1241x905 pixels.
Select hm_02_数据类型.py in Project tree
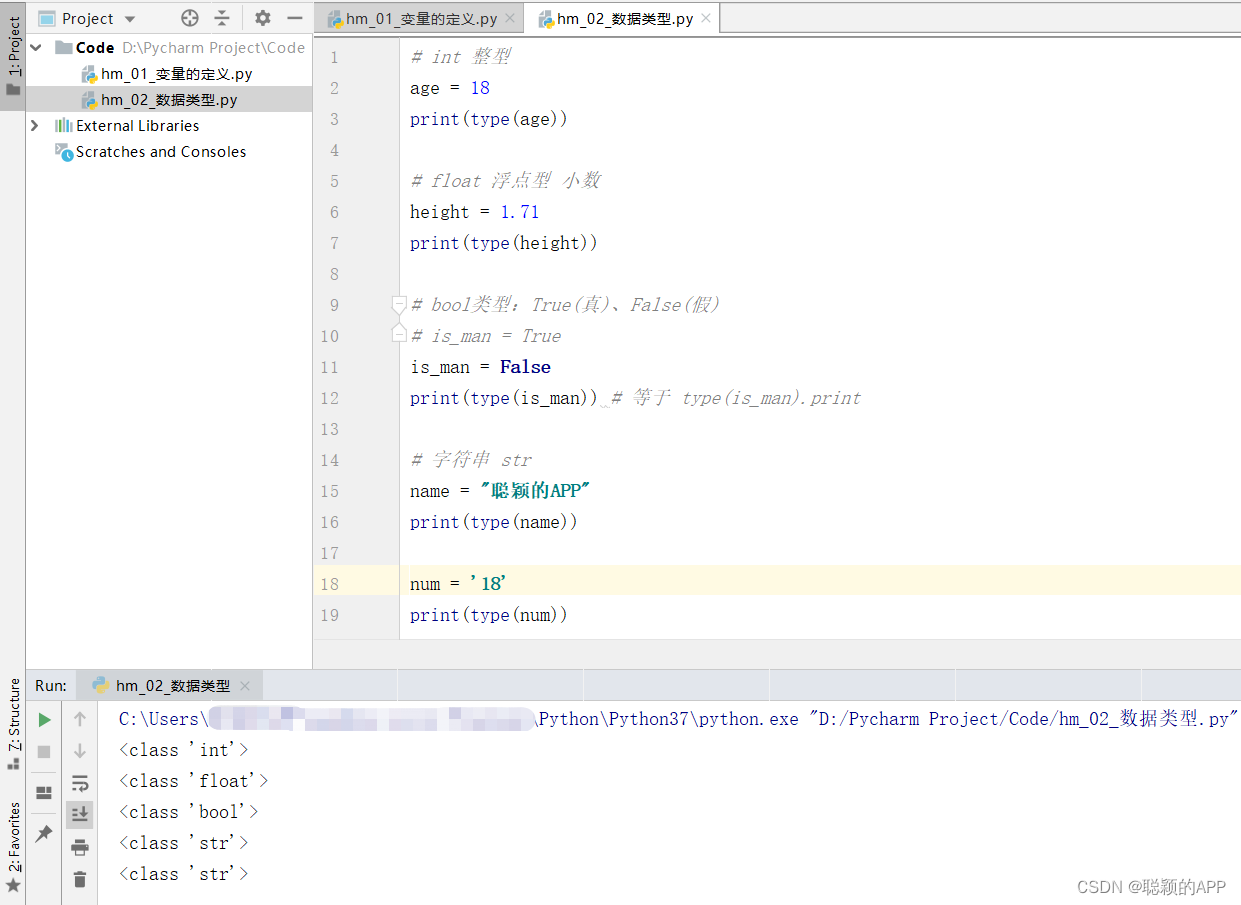[169, 100]
